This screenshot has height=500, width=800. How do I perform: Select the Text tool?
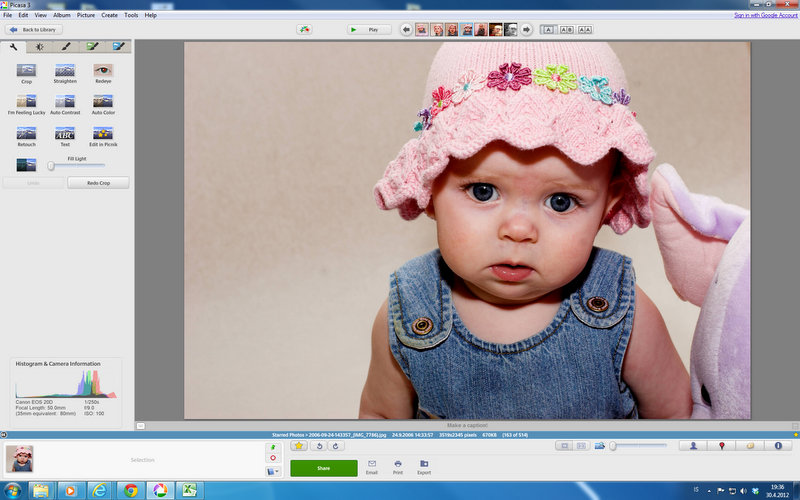click(x=65, y=136)
